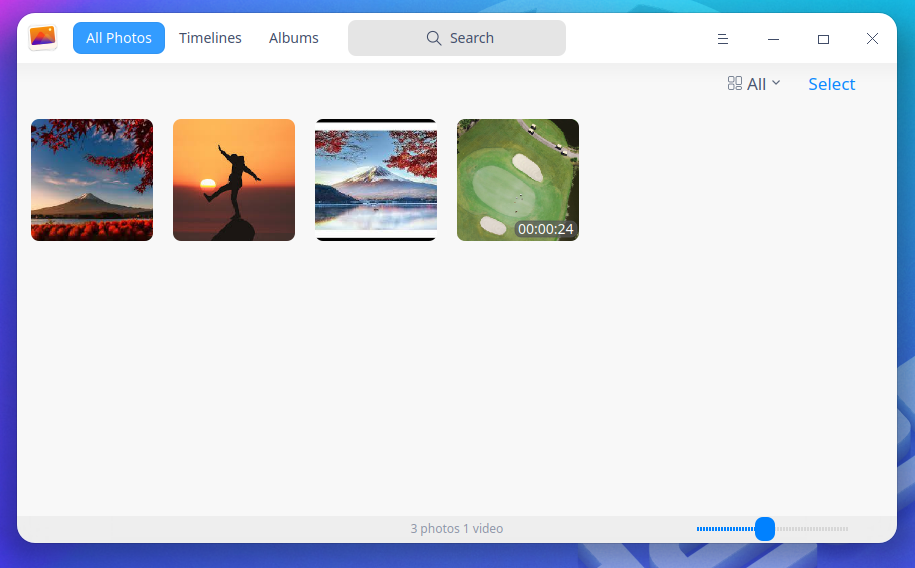Click the grid icon beside the All filter

tap(735, 84)
